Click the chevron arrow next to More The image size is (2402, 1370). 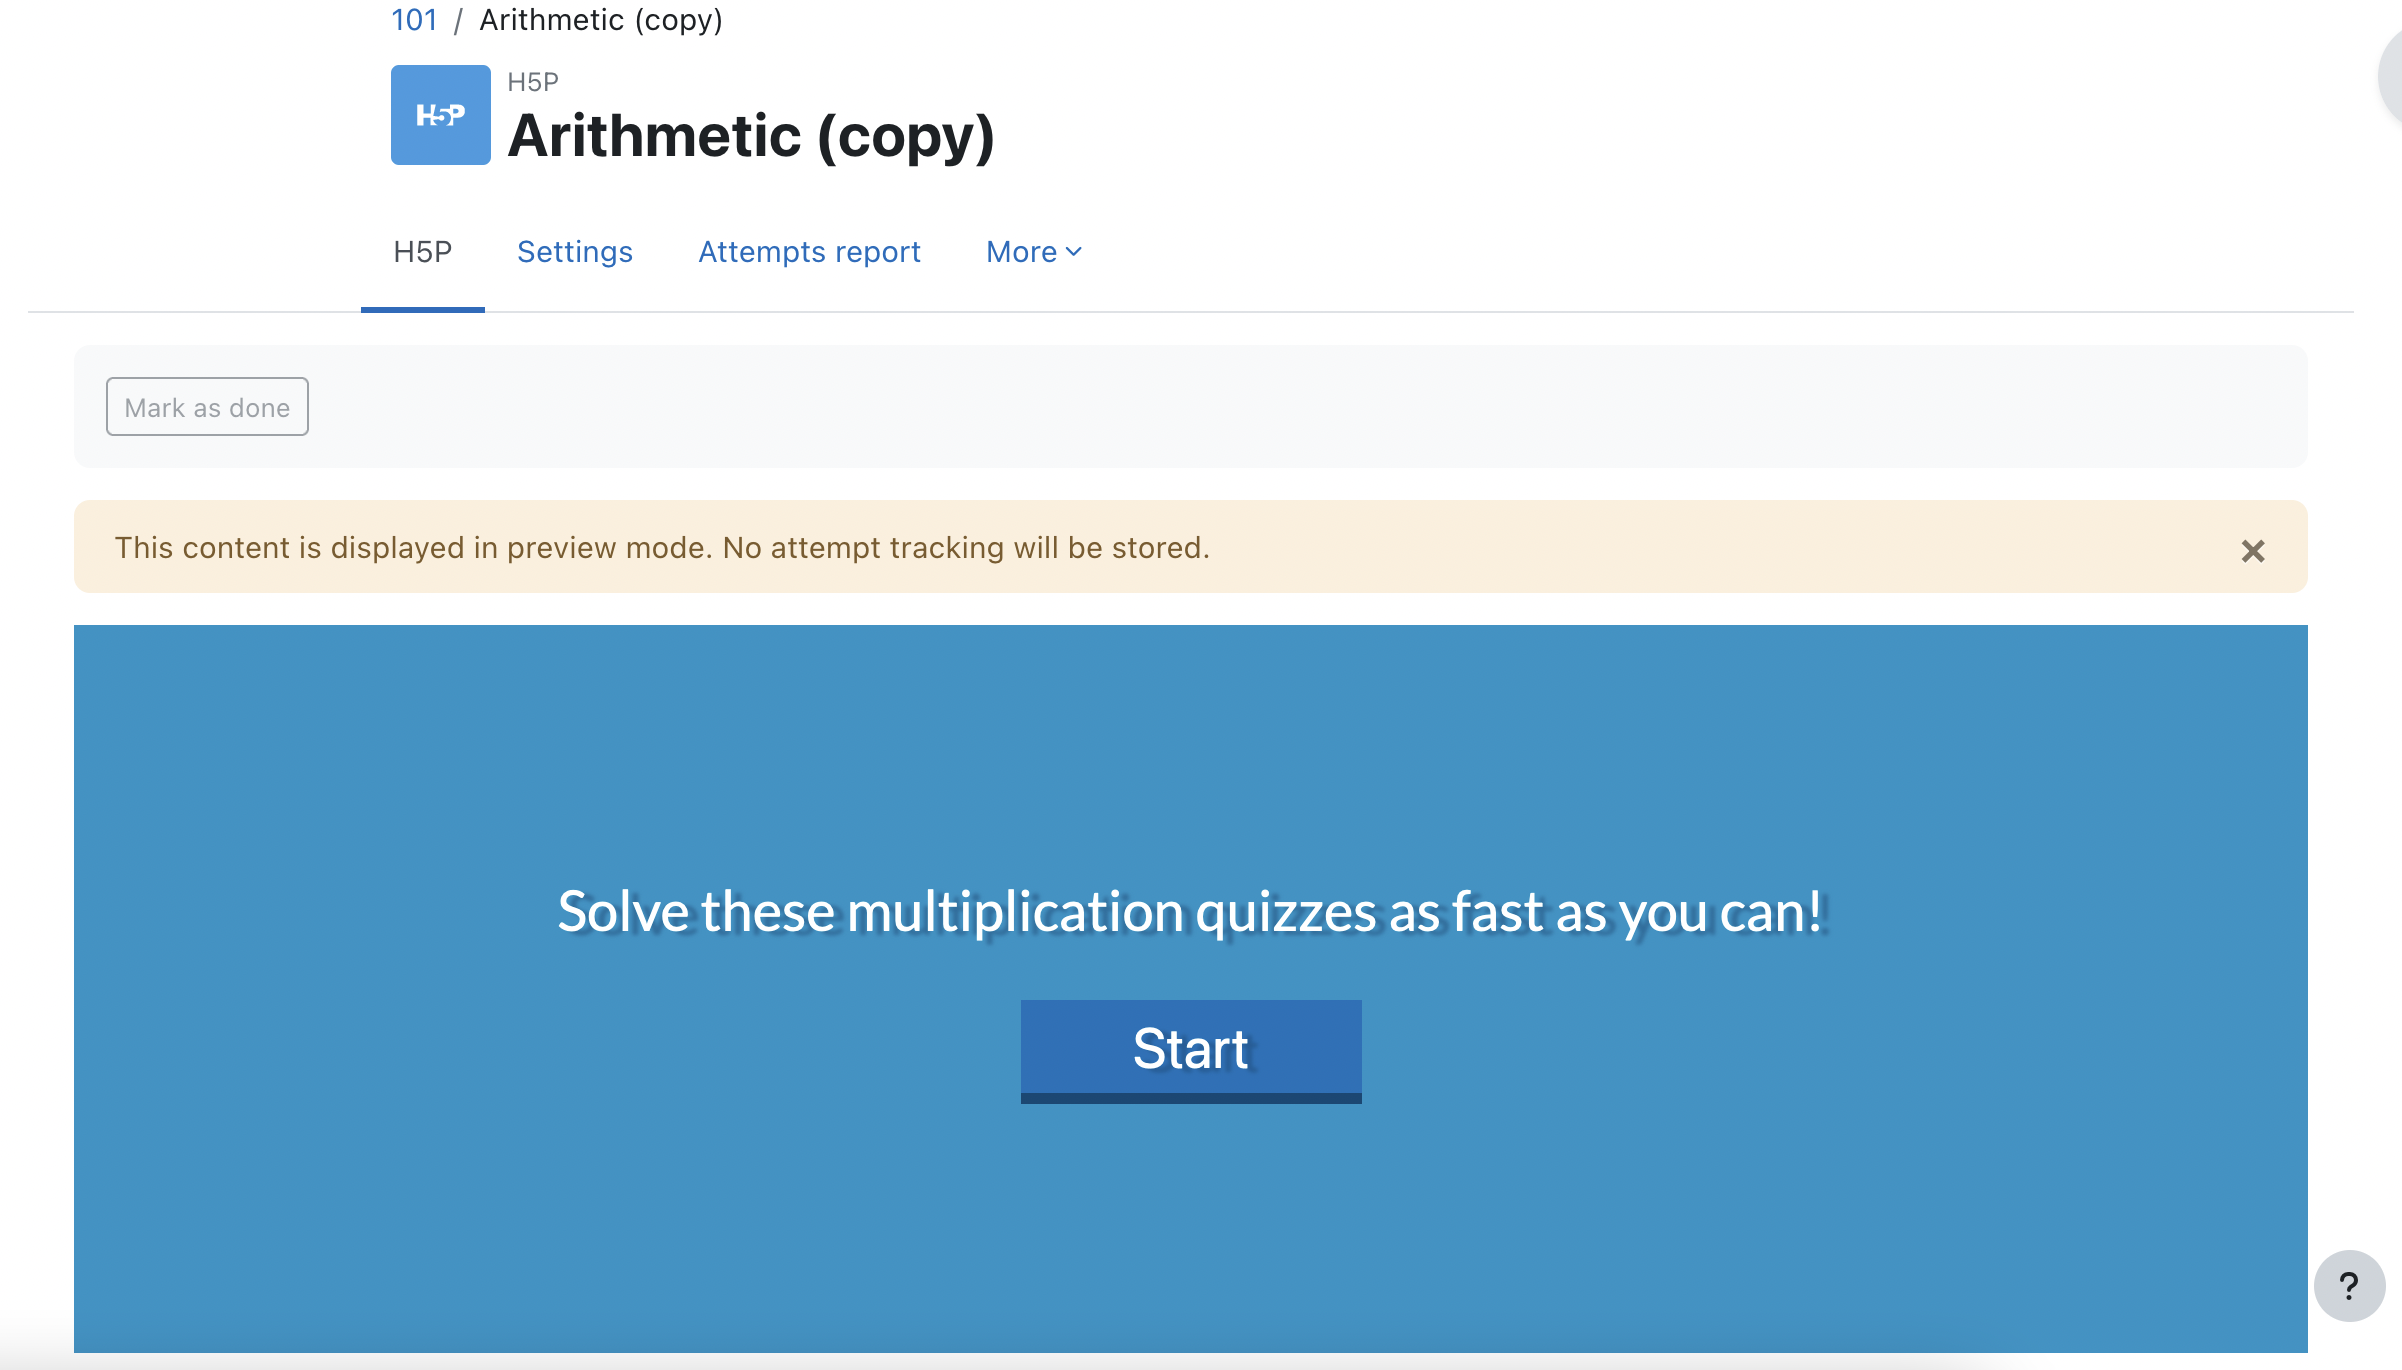(x=1074, y=252)
